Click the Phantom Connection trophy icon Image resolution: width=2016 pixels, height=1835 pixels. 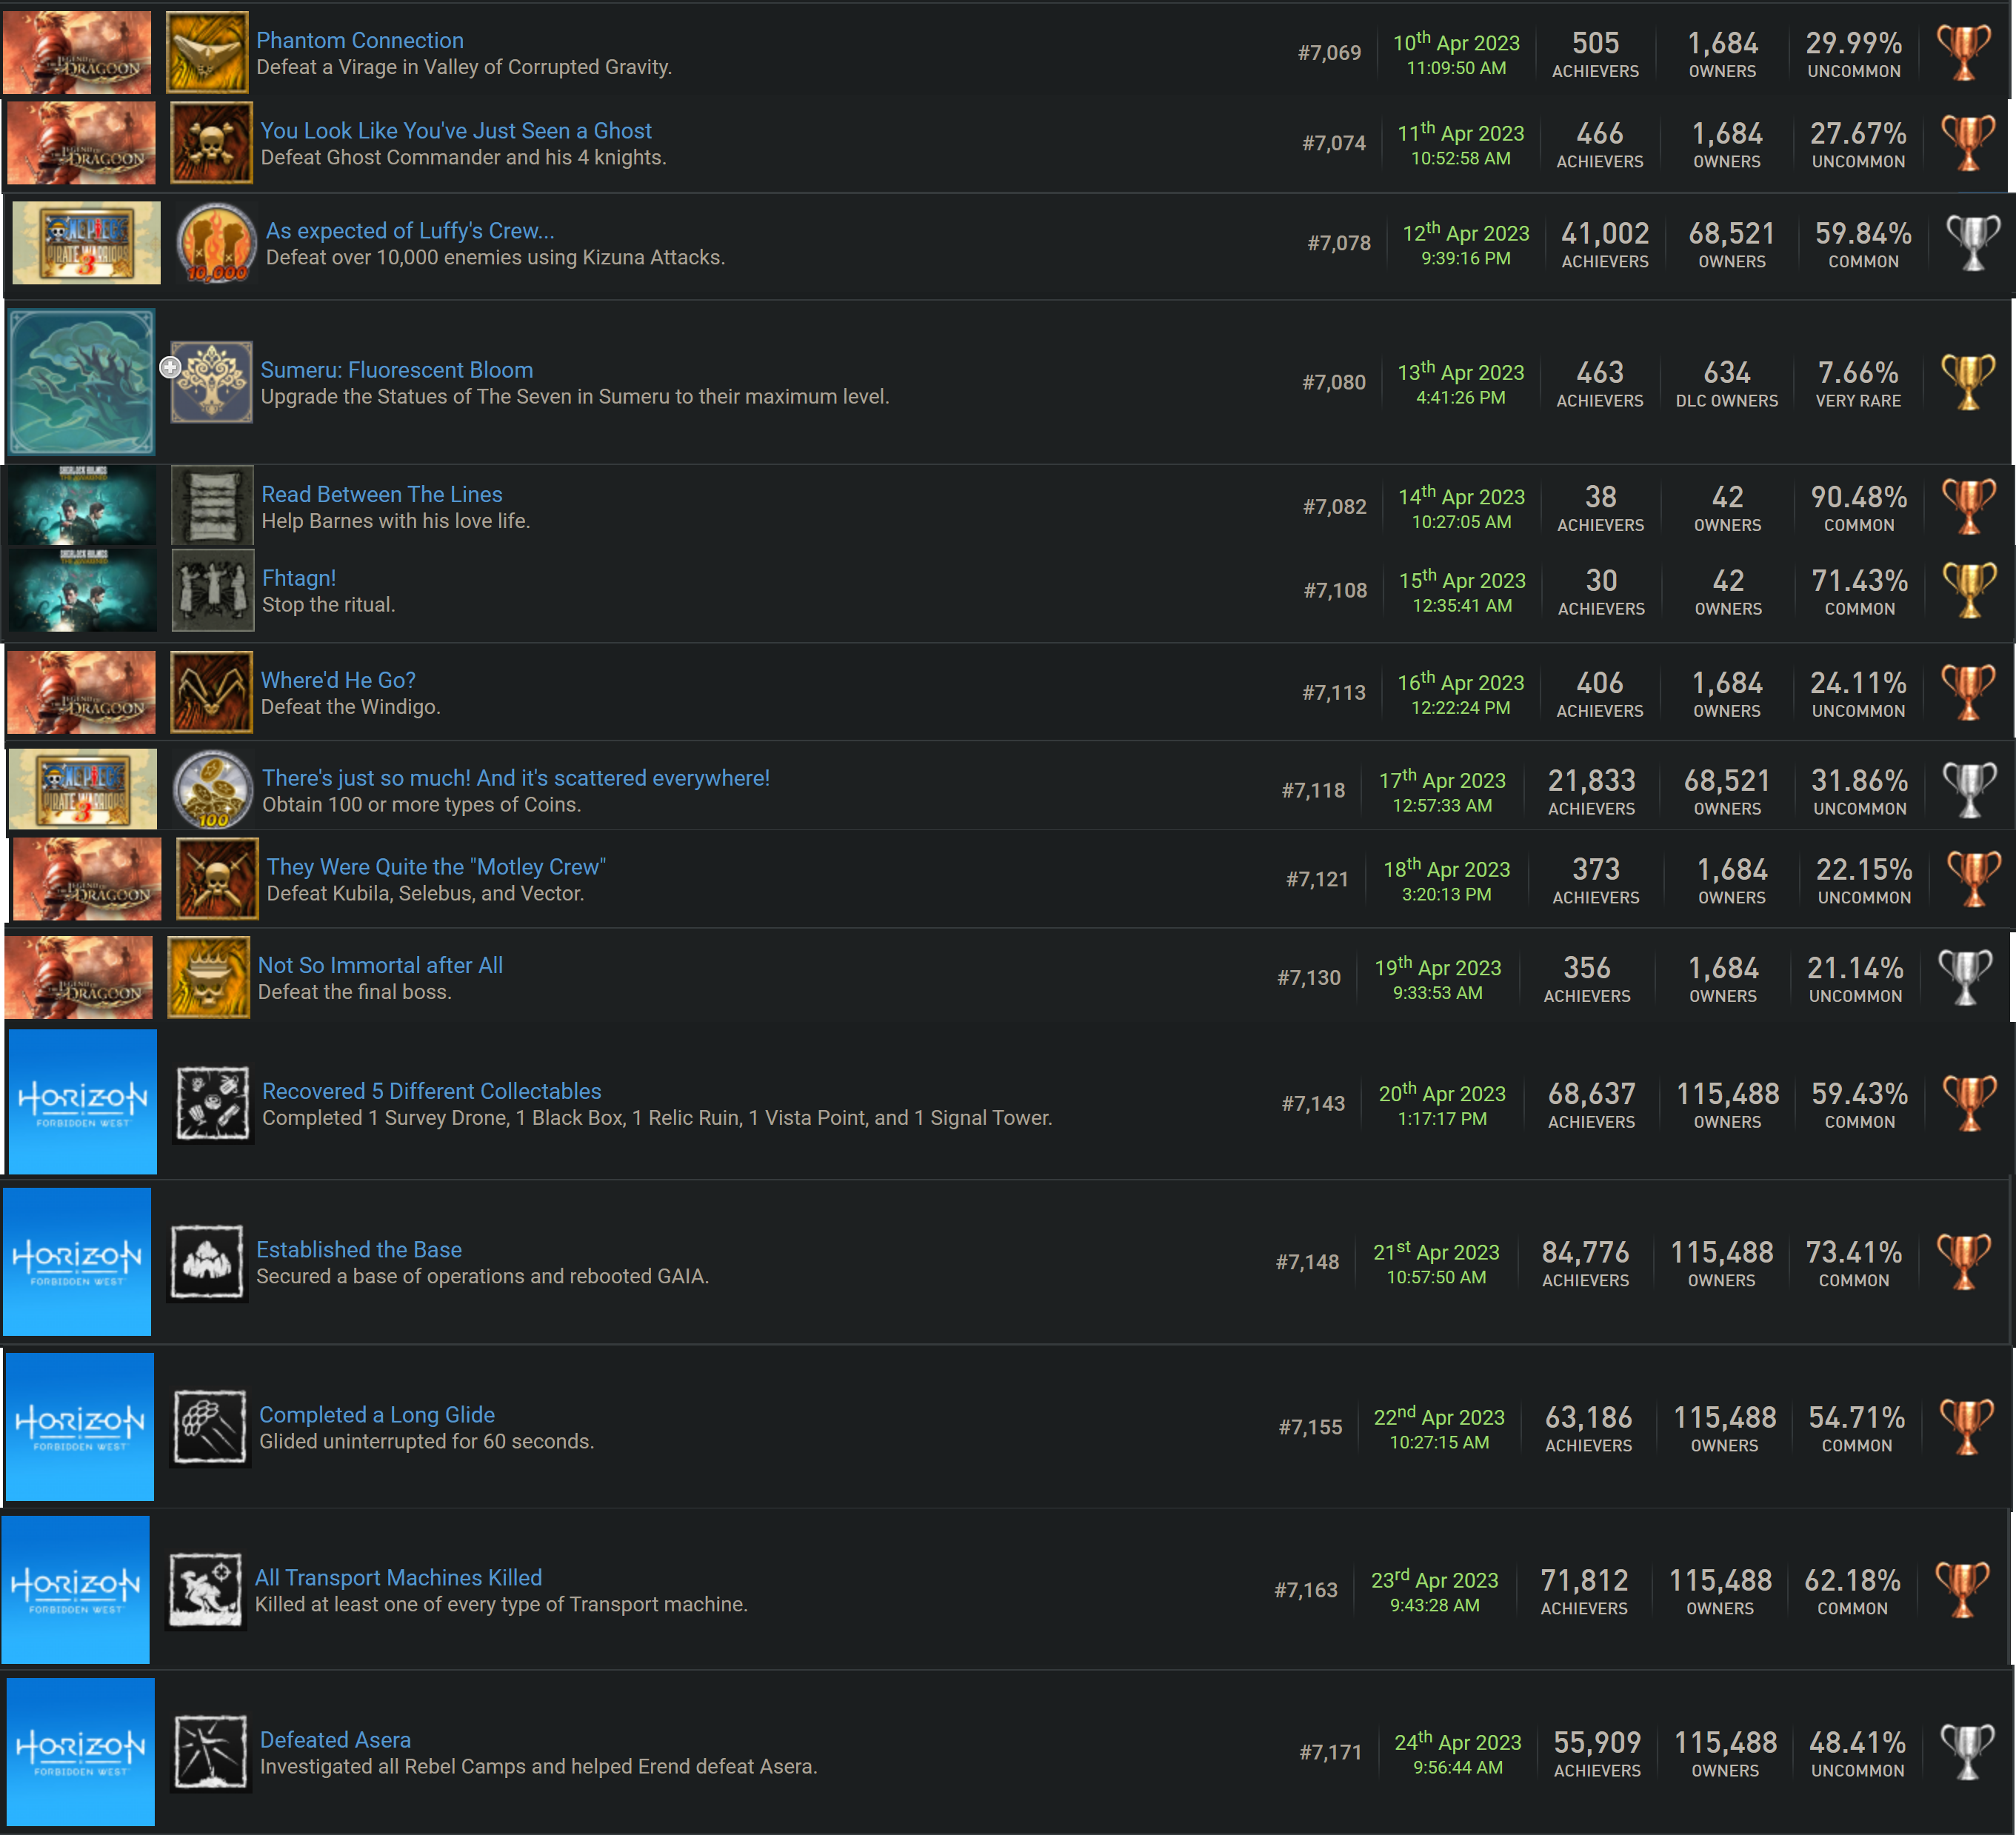coord(206,52)
